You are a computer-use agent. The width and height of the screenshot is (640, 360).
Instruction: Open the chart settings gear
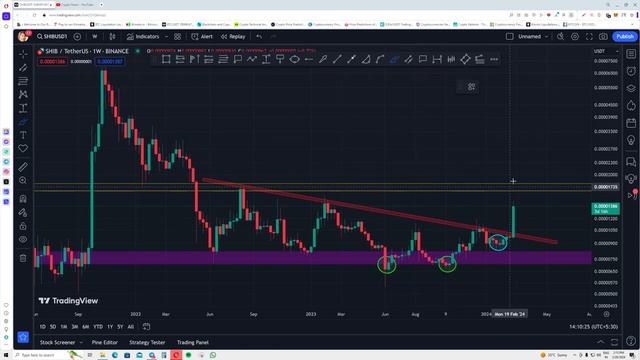(575, 37)
